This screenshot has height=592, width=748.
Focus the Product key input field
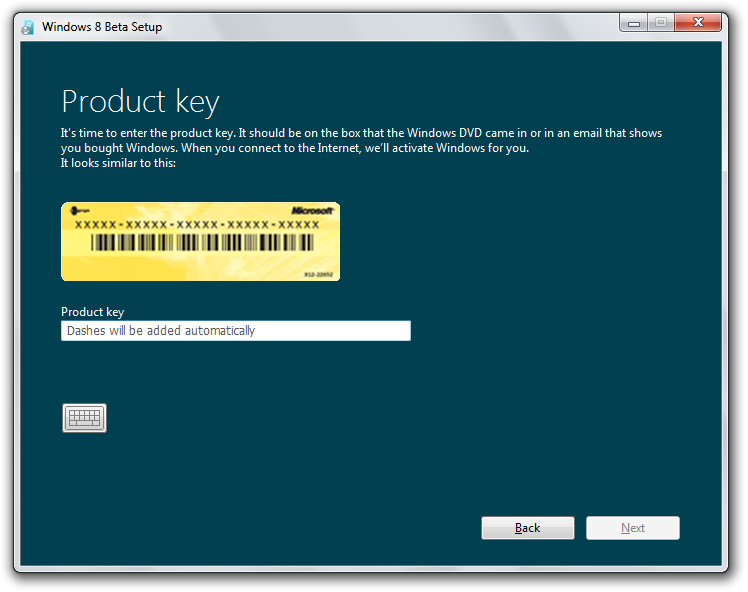click(236, 331)
